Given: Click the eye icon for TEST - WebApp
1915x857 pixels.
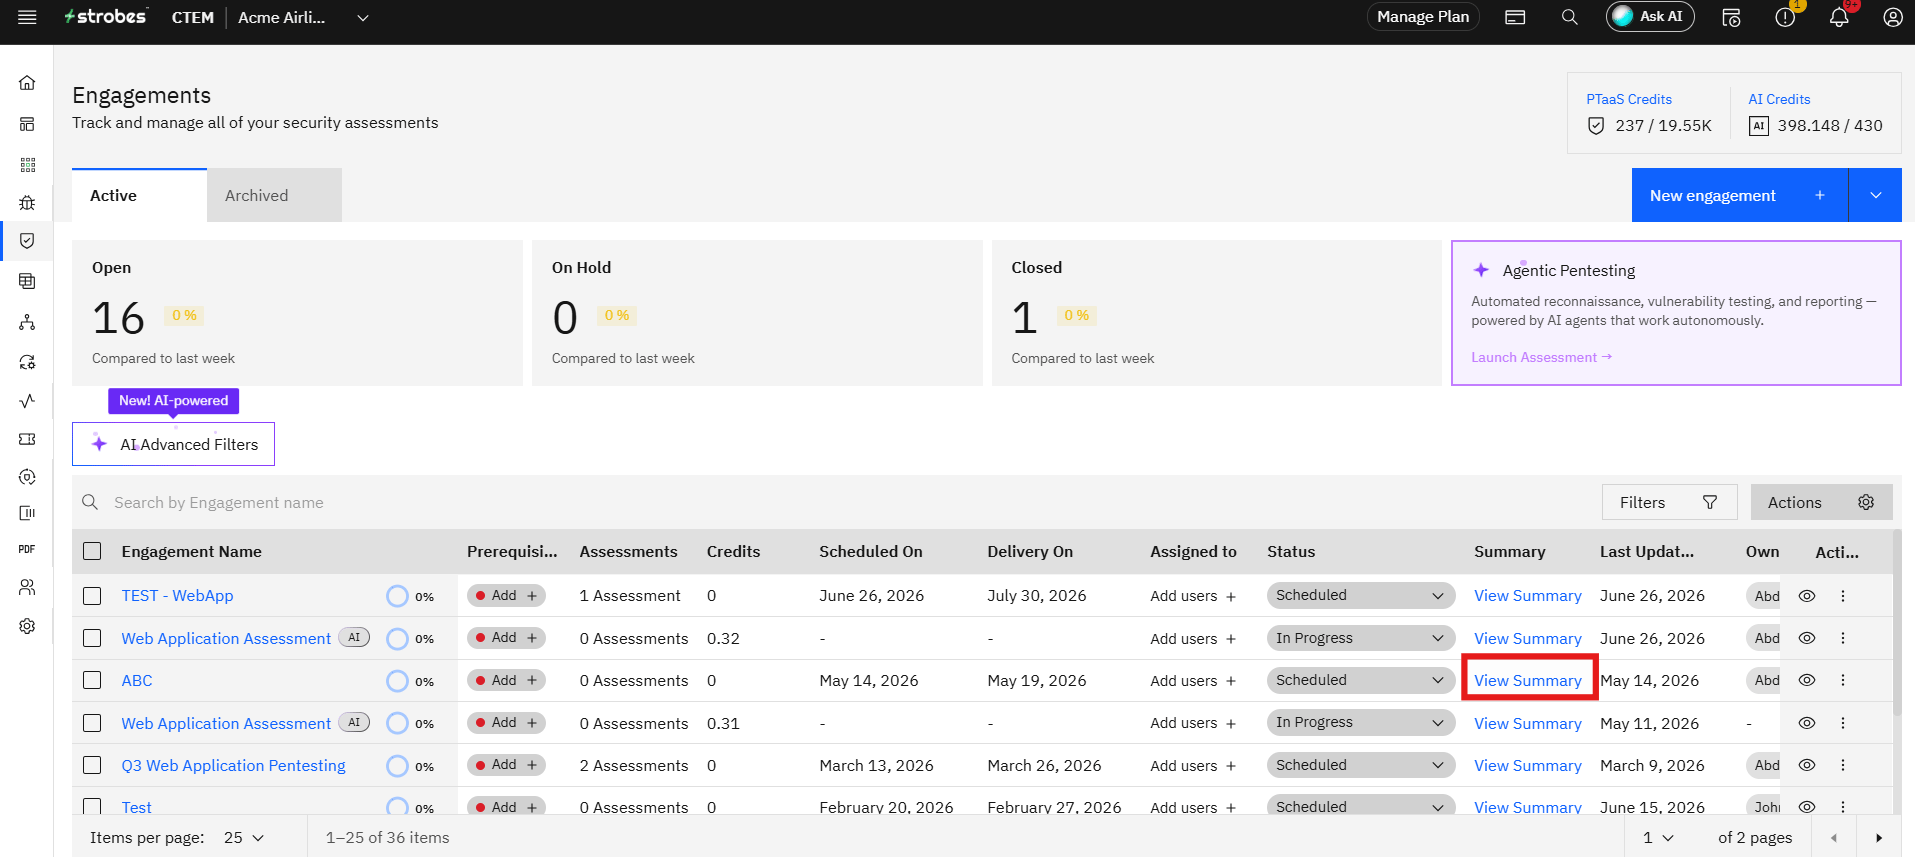Looking at the screenshot, I should 1807,596.
